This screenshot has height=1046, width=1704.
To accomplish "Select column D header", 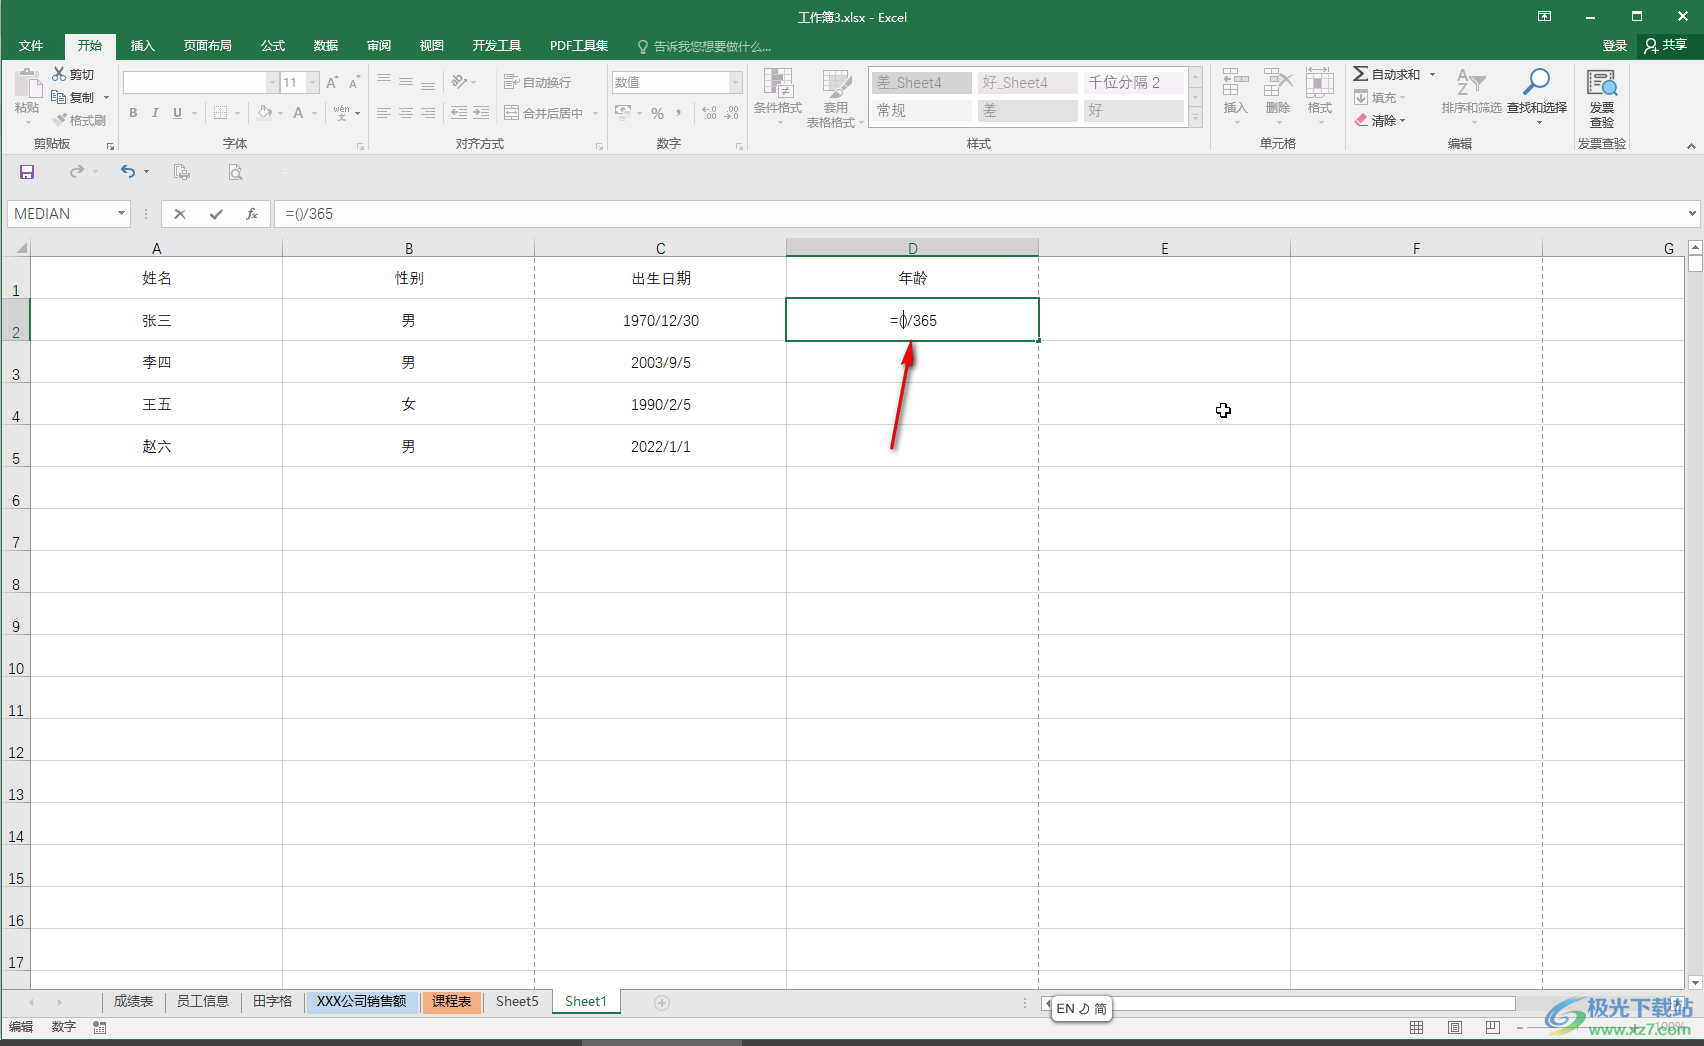I will click(x=912, y=248).
